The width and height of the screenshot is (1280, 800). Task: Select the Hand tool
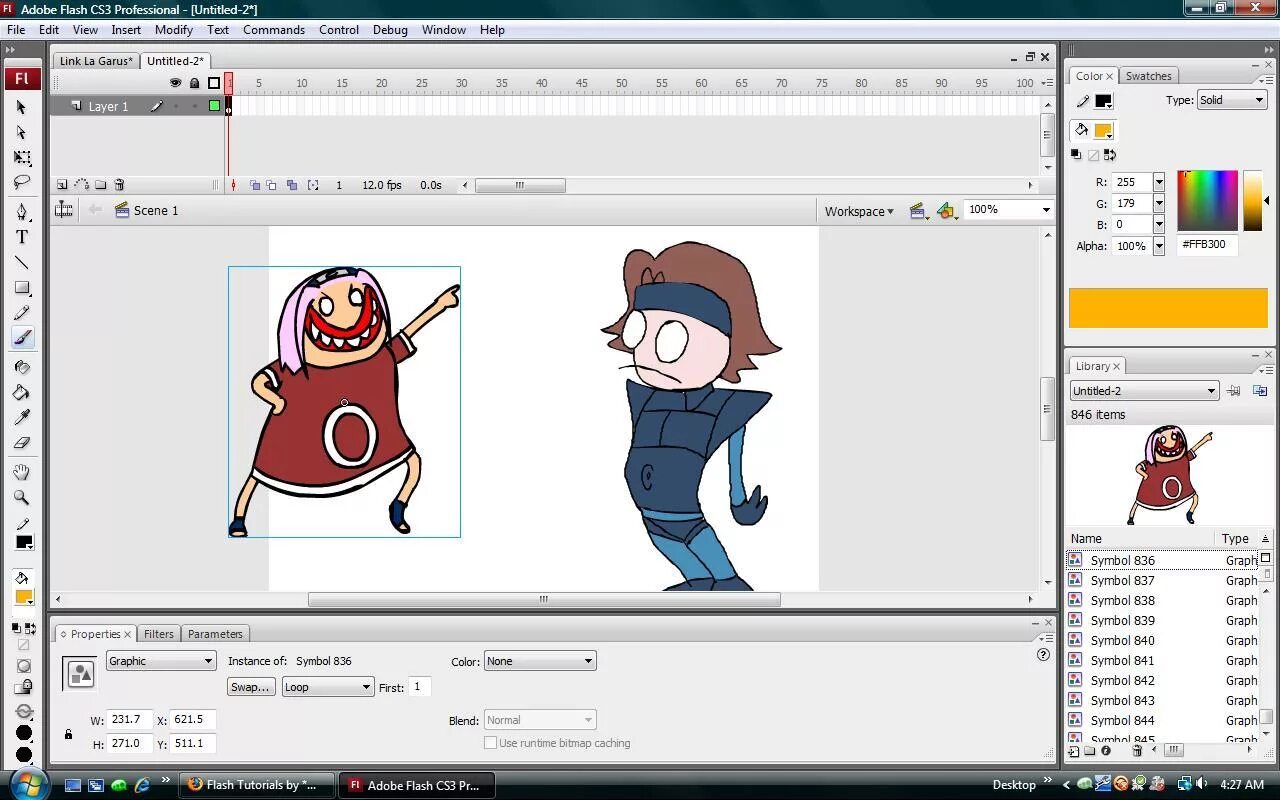tap(22, 472)
